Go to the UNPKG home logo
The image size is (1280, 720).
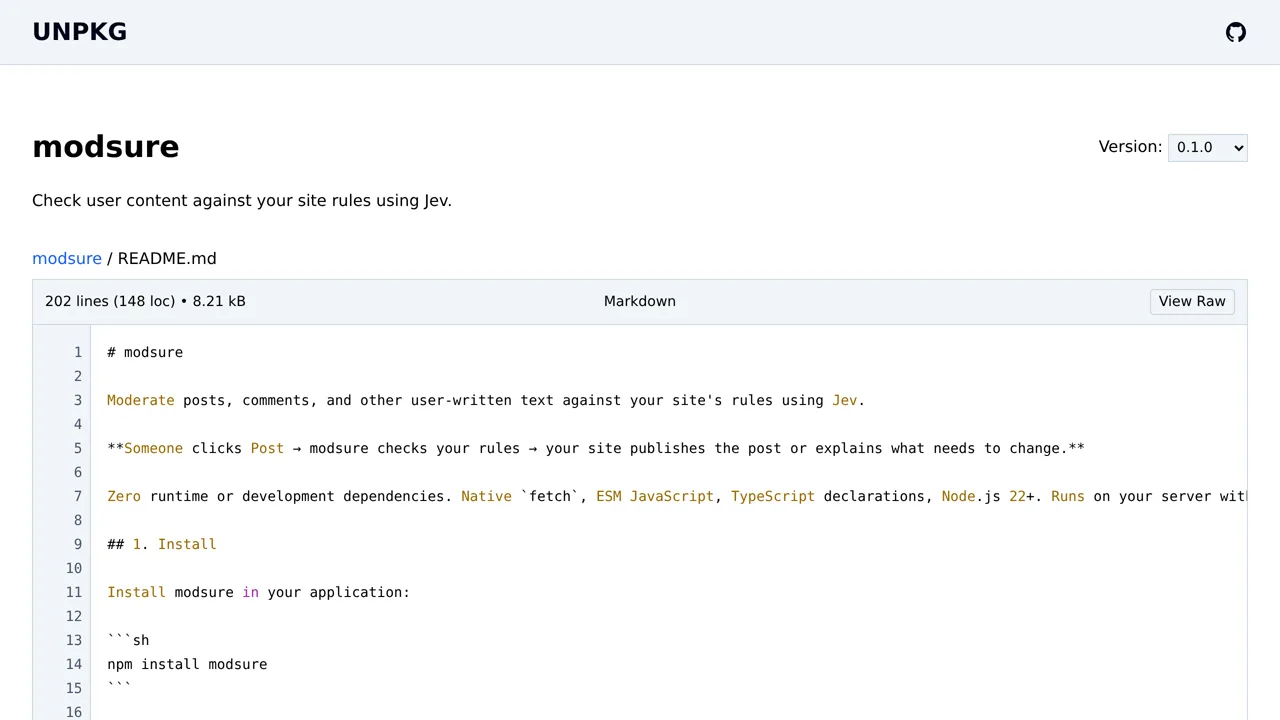click(80, 32)
